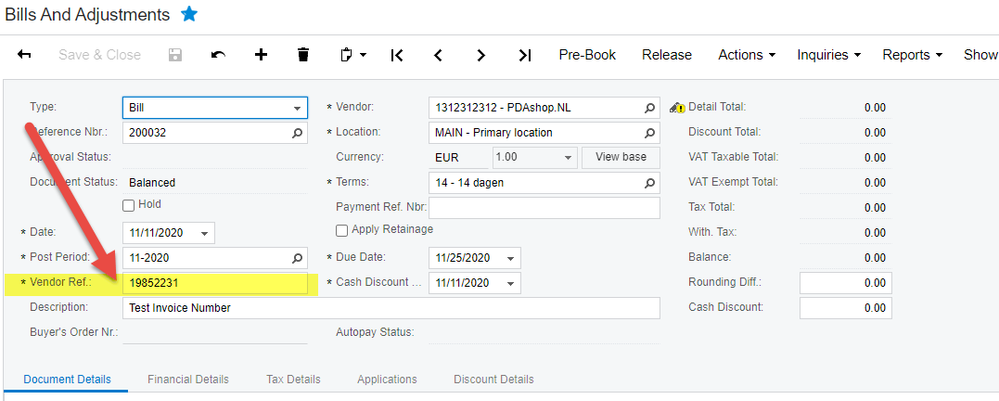Click the back arrow toolbar icon
This screenshot has height=401, width=999.
pos(24,55)
